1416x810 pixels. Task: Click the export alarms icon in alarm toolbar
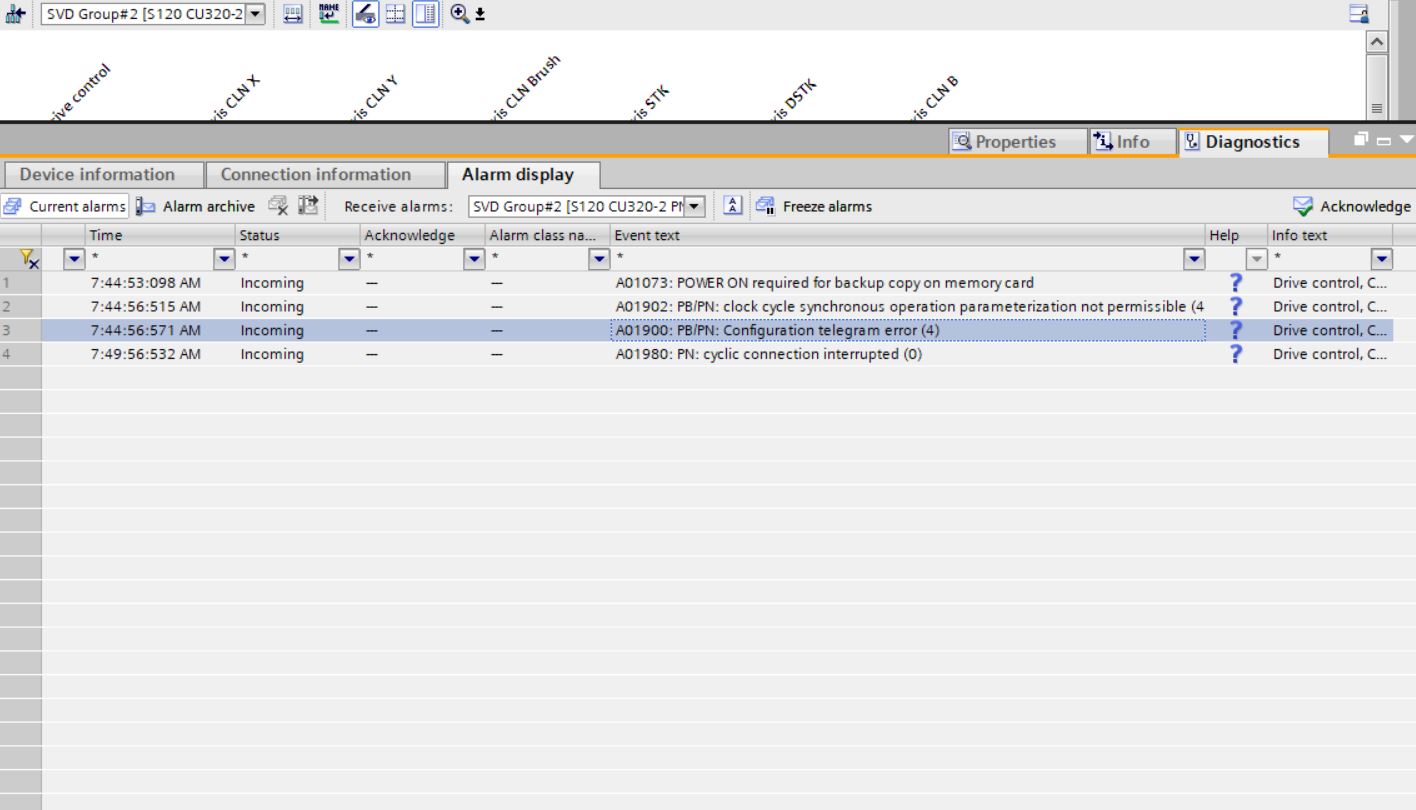309,207
